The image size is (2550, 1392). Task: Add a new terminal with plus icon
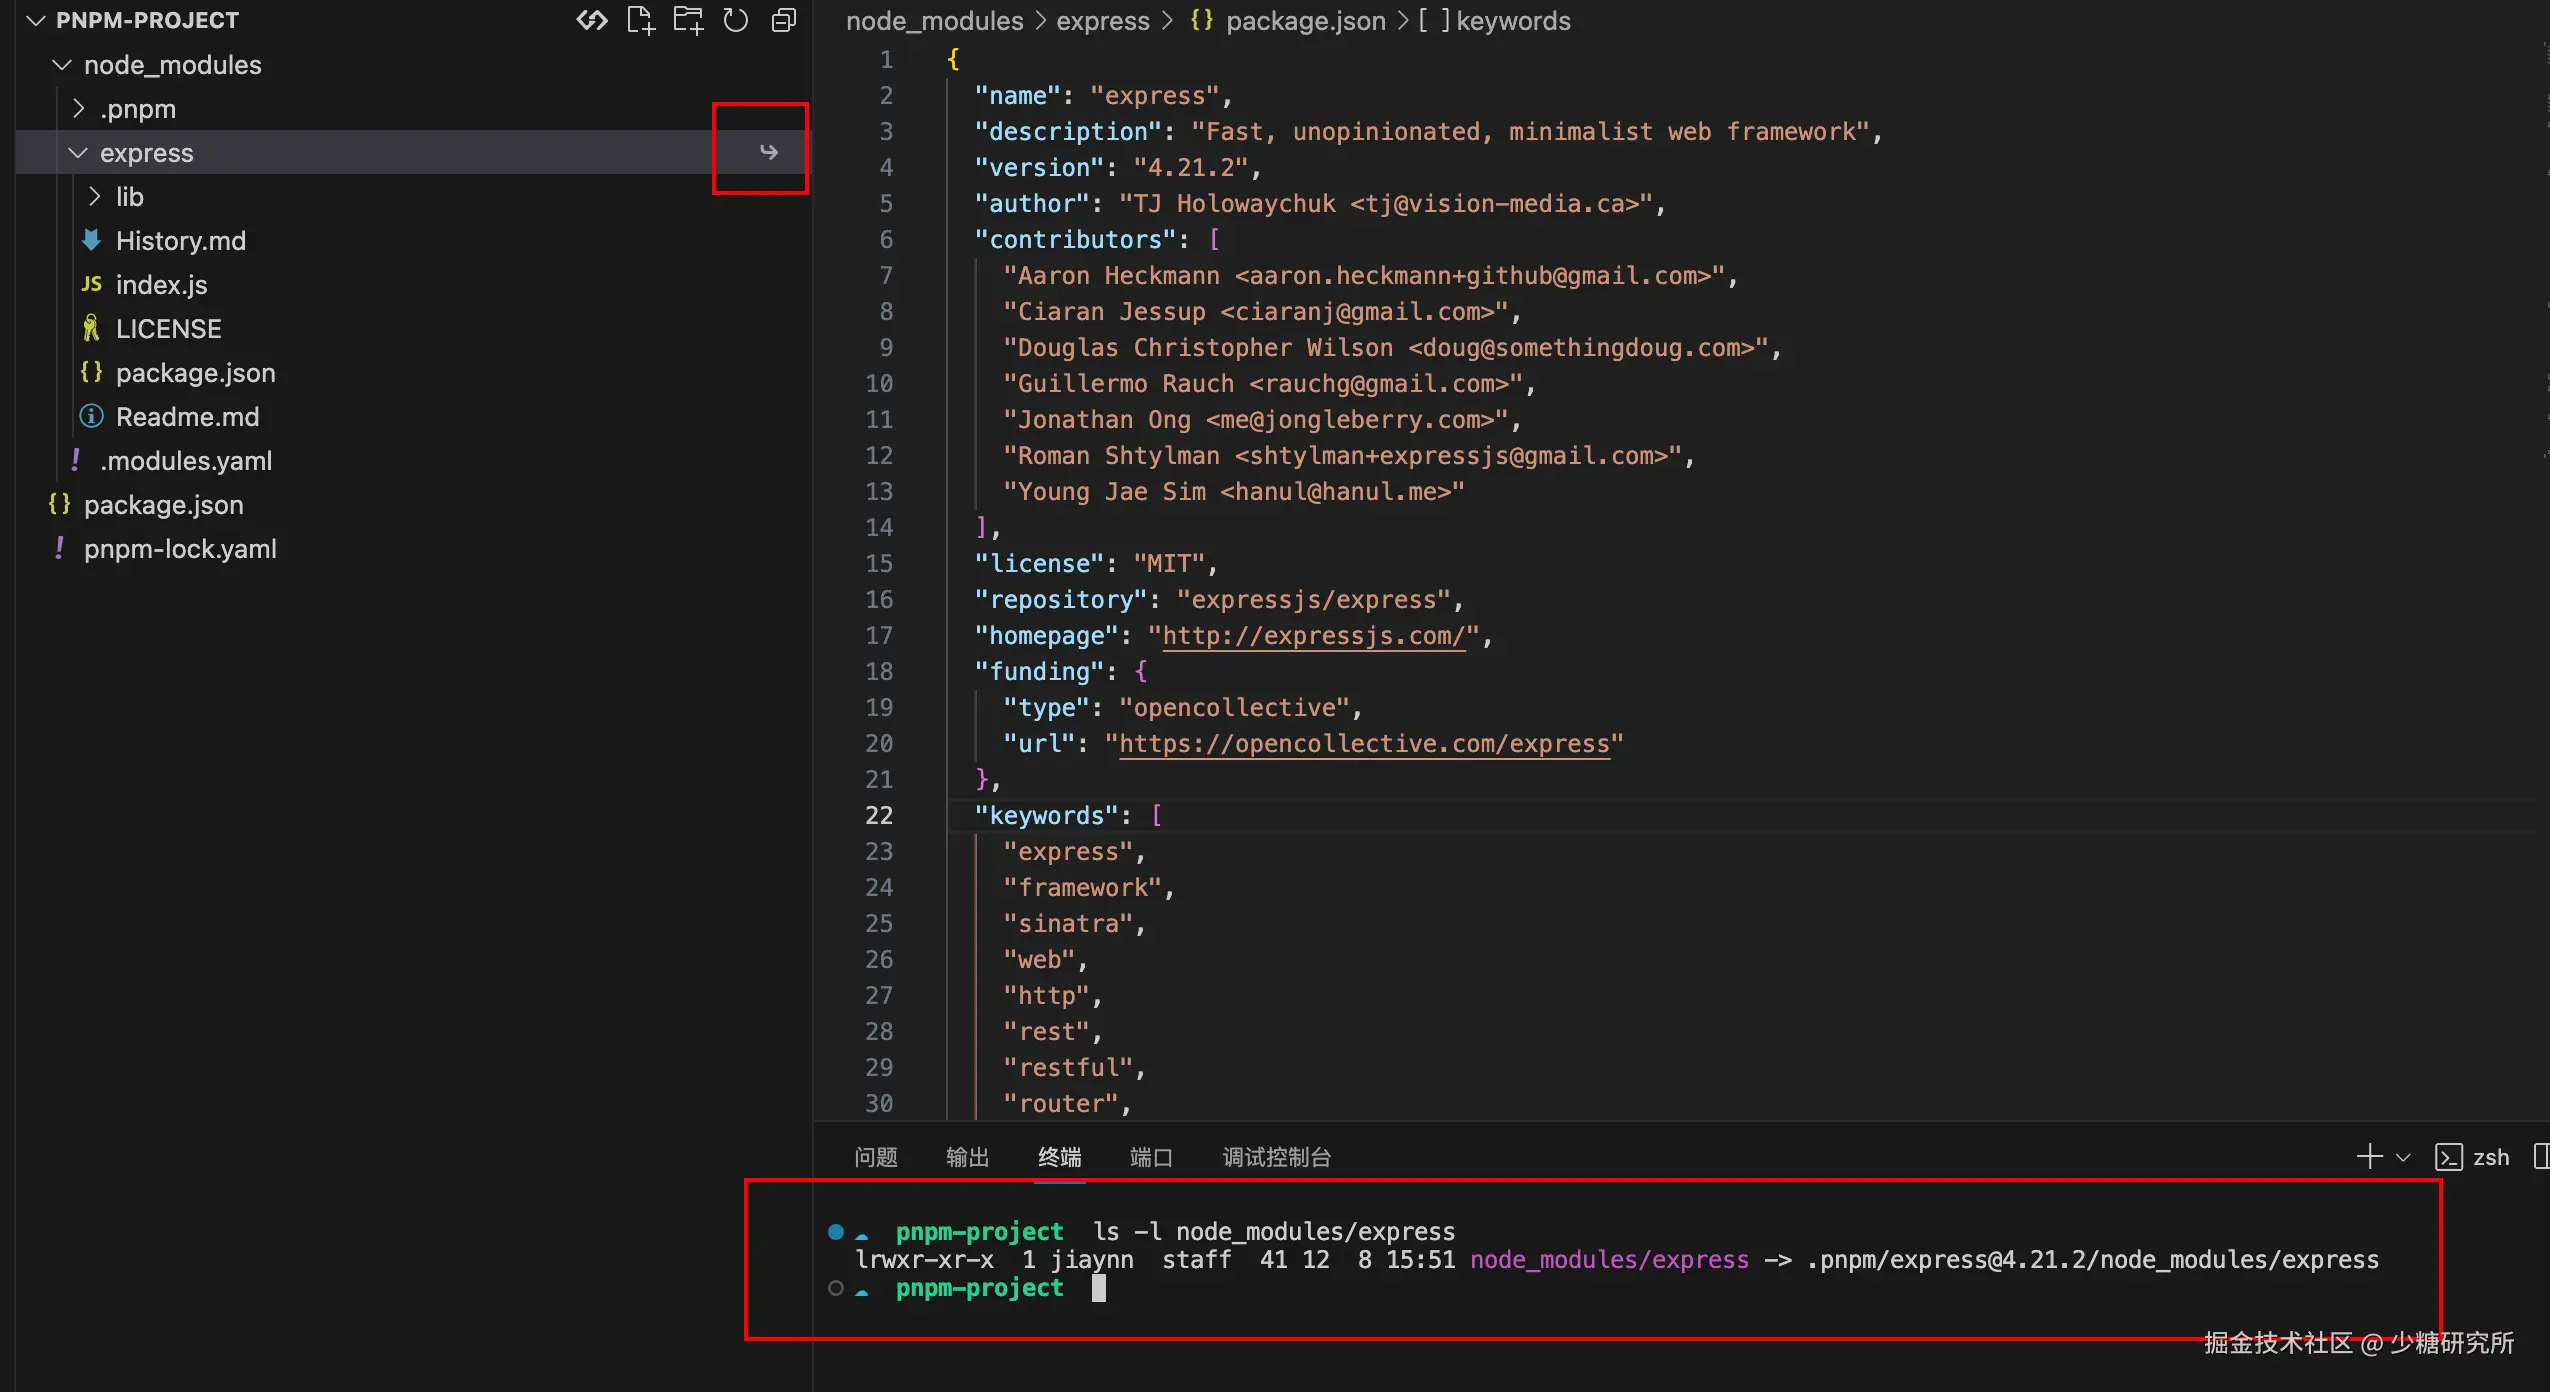pyautogui.click(x=2369, y=1157)
